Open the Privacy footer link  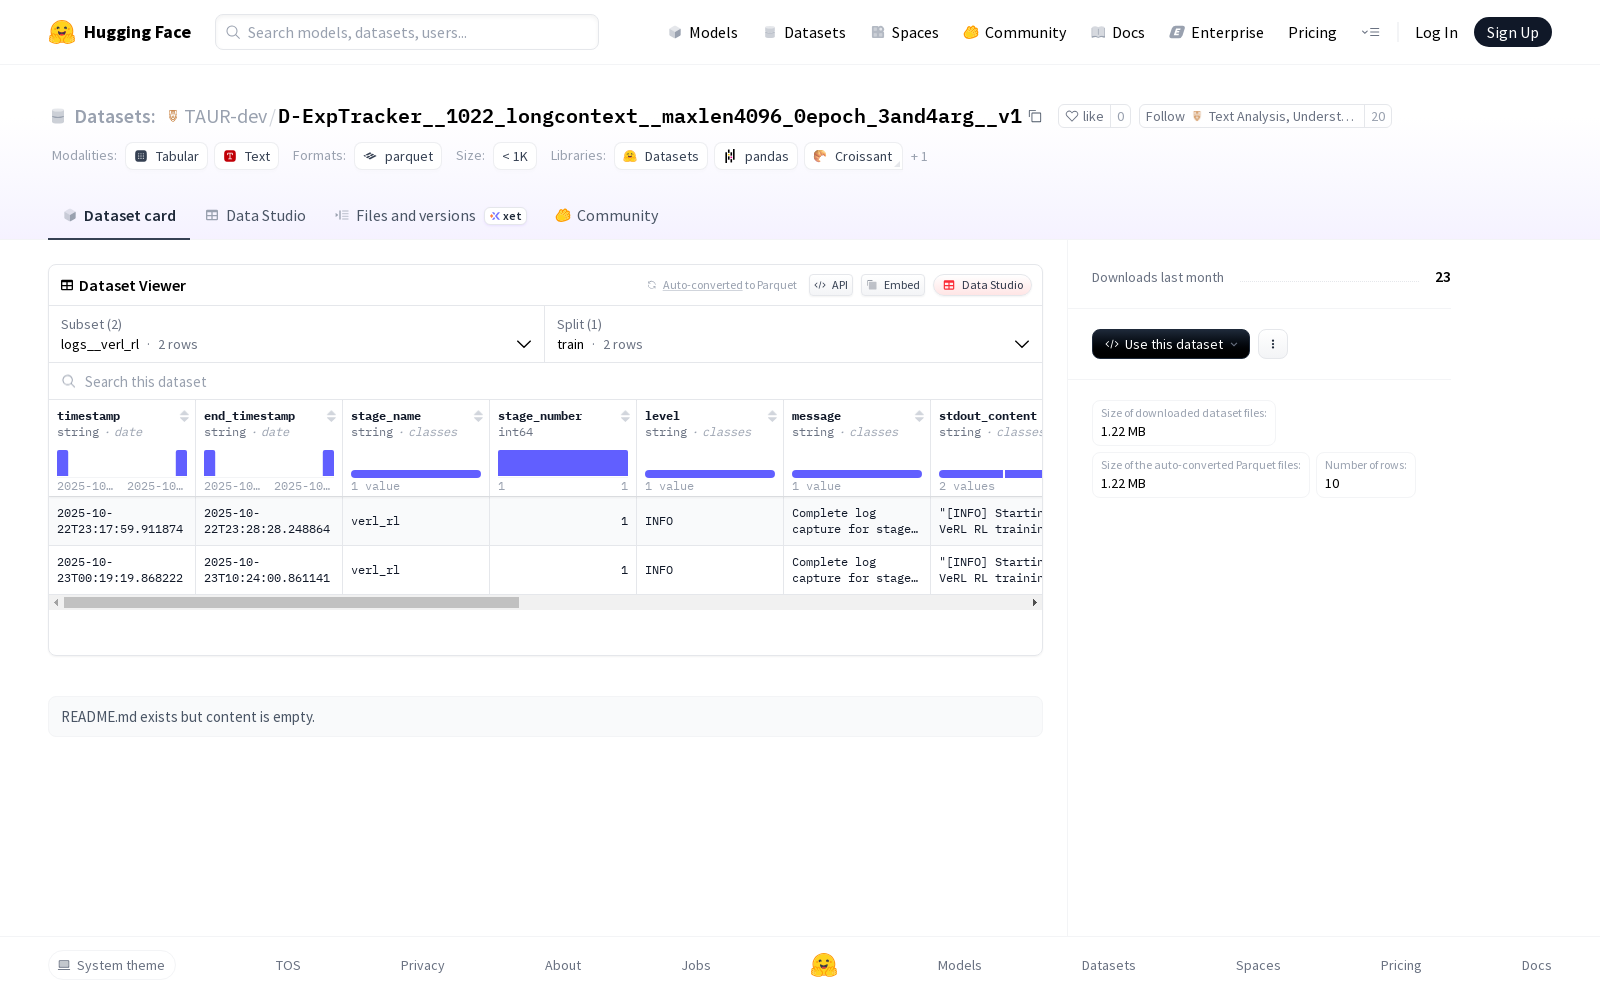tap(422, 965)
